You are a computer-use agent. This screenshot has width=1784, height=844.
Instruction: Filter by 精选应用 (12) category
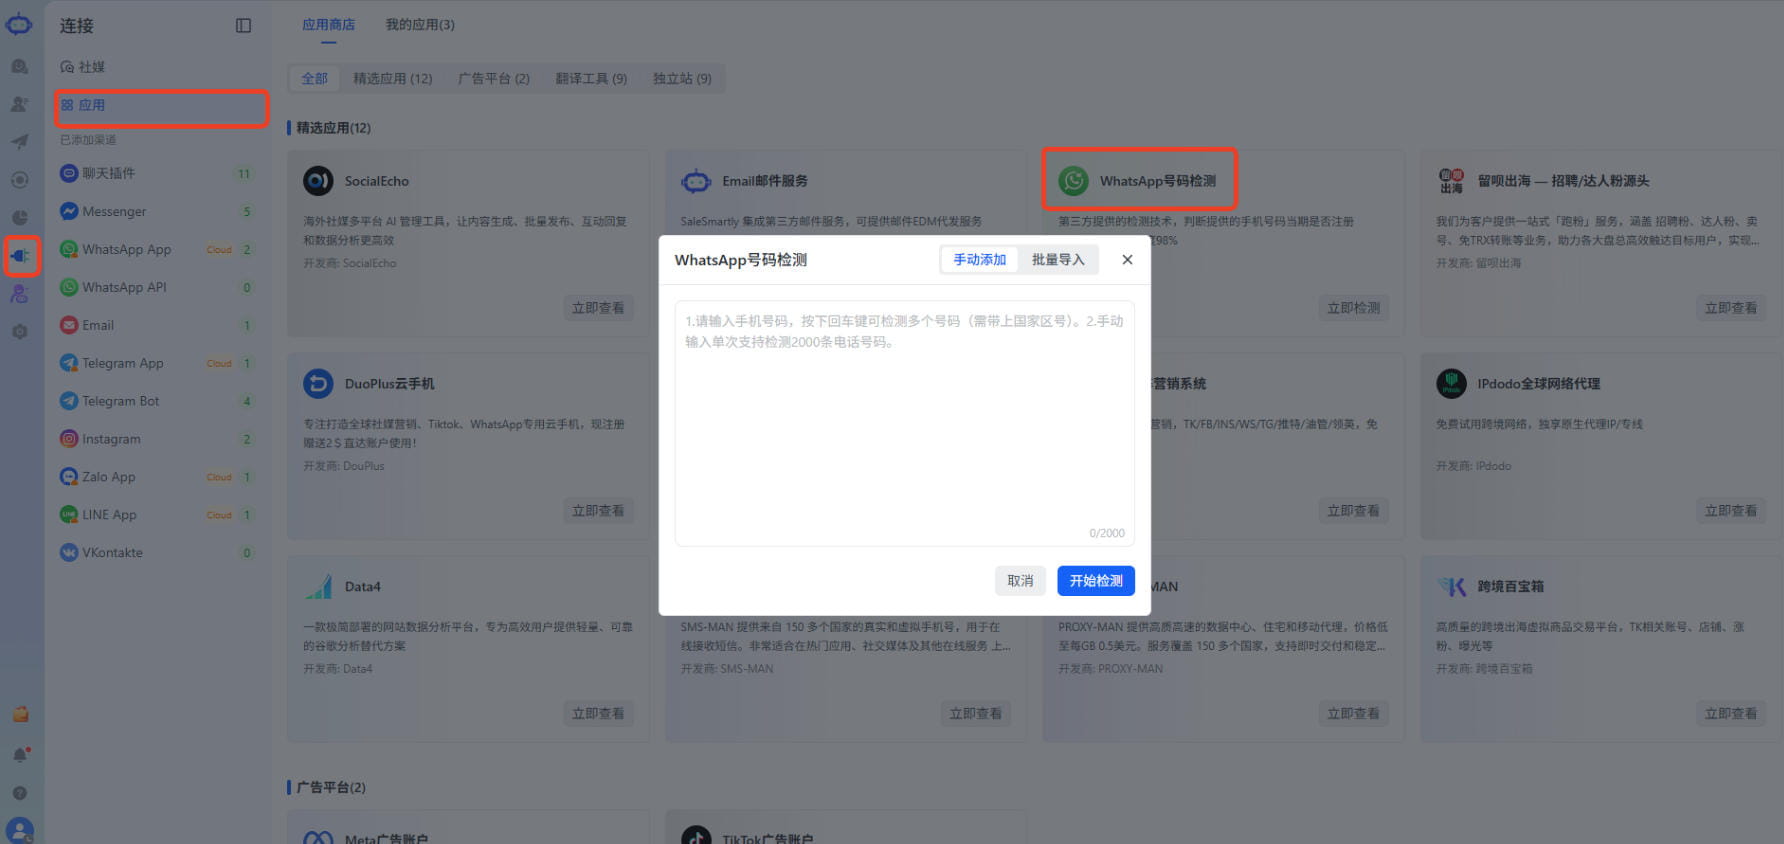[x=393, y=79]
